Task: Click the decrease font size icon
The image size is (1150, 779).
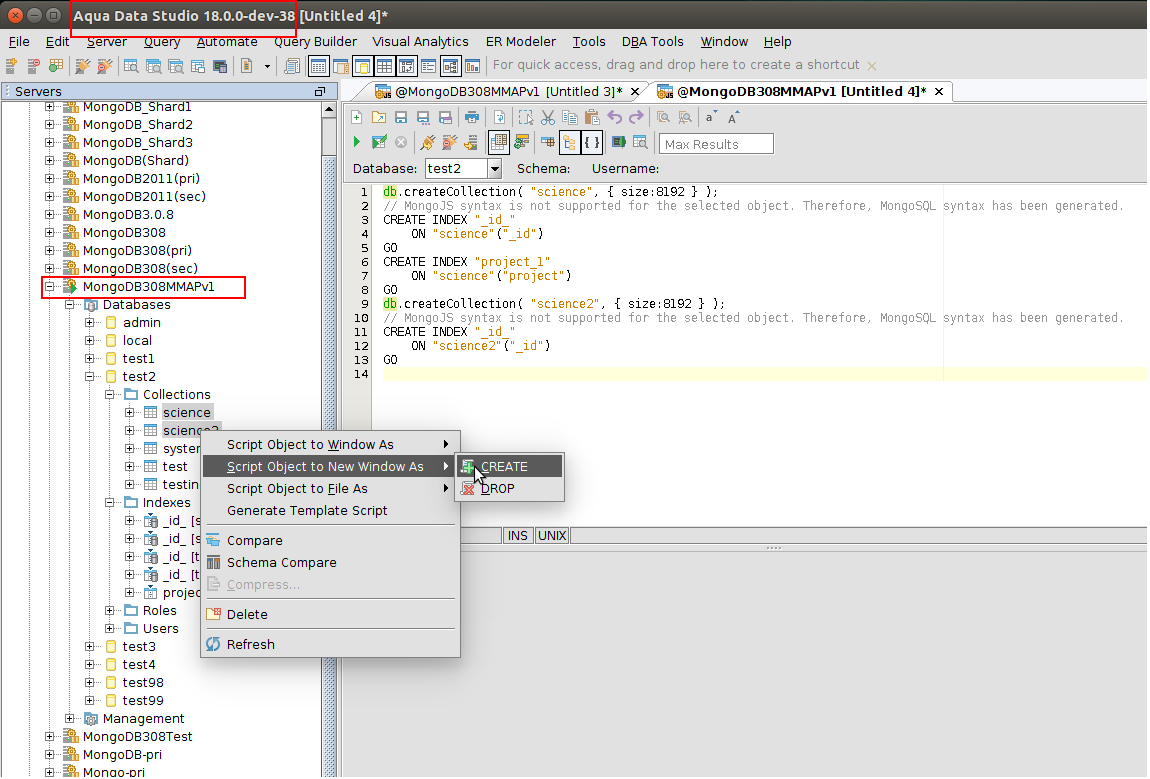Action: [x=710, y=117]
